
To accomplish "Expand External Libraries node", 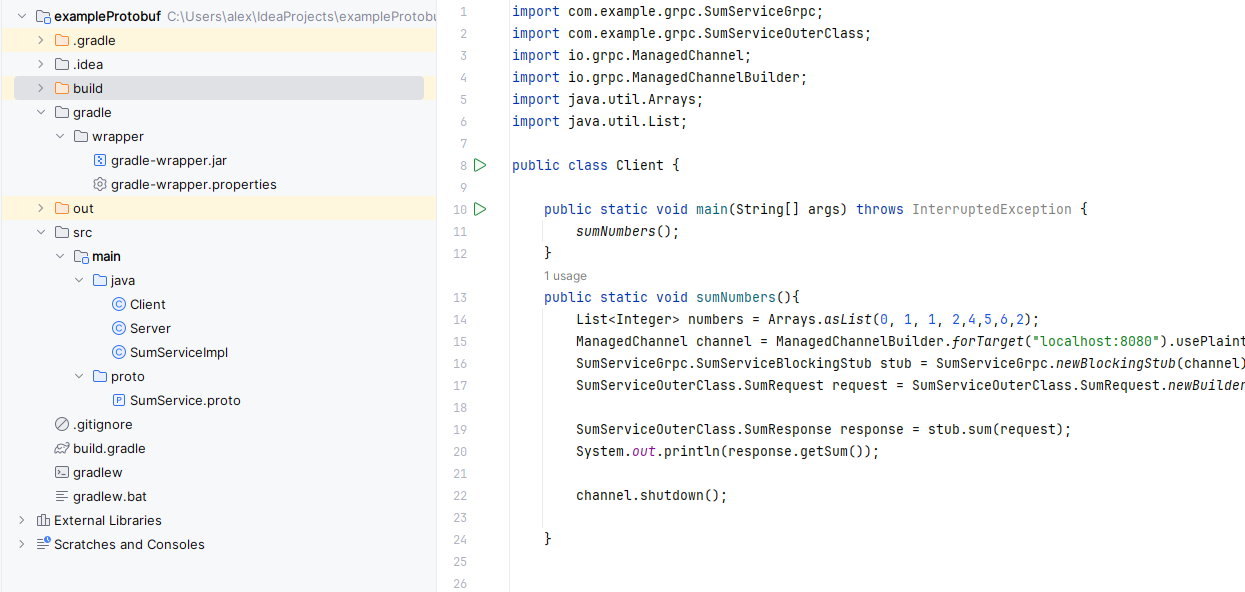I will tap(22, 521).
